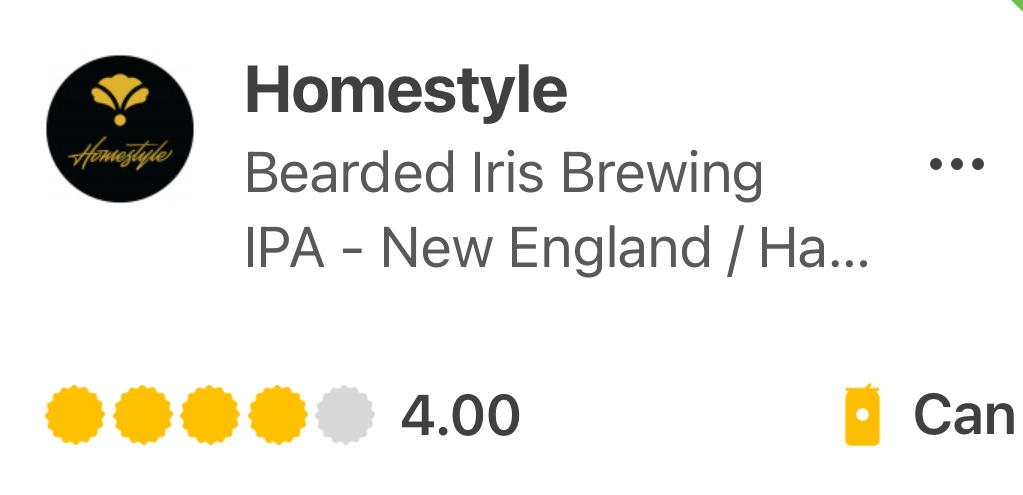
Task: Visit the Bearded Iris Brewing brewery link
Action: pyautogui.click(x=504, y=174)
